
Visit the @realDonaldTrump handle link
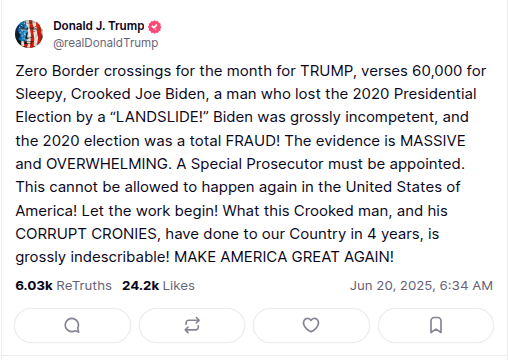coord(106,43)
